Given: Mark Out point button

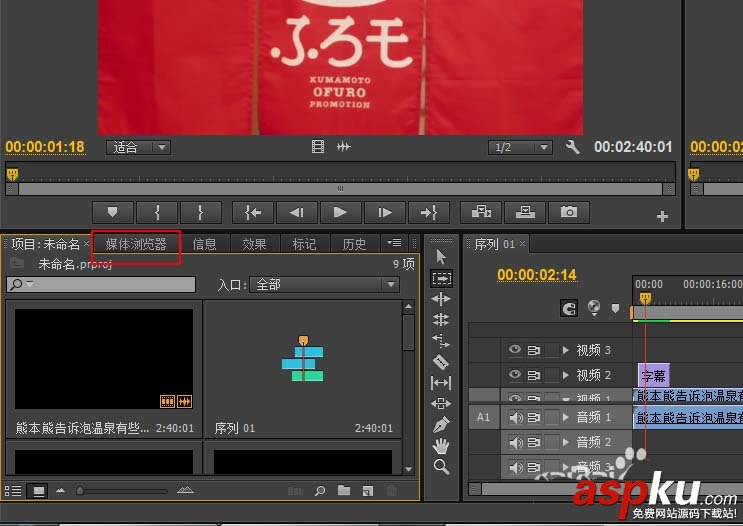Looking at the screenshot, I should pos(200,212).
